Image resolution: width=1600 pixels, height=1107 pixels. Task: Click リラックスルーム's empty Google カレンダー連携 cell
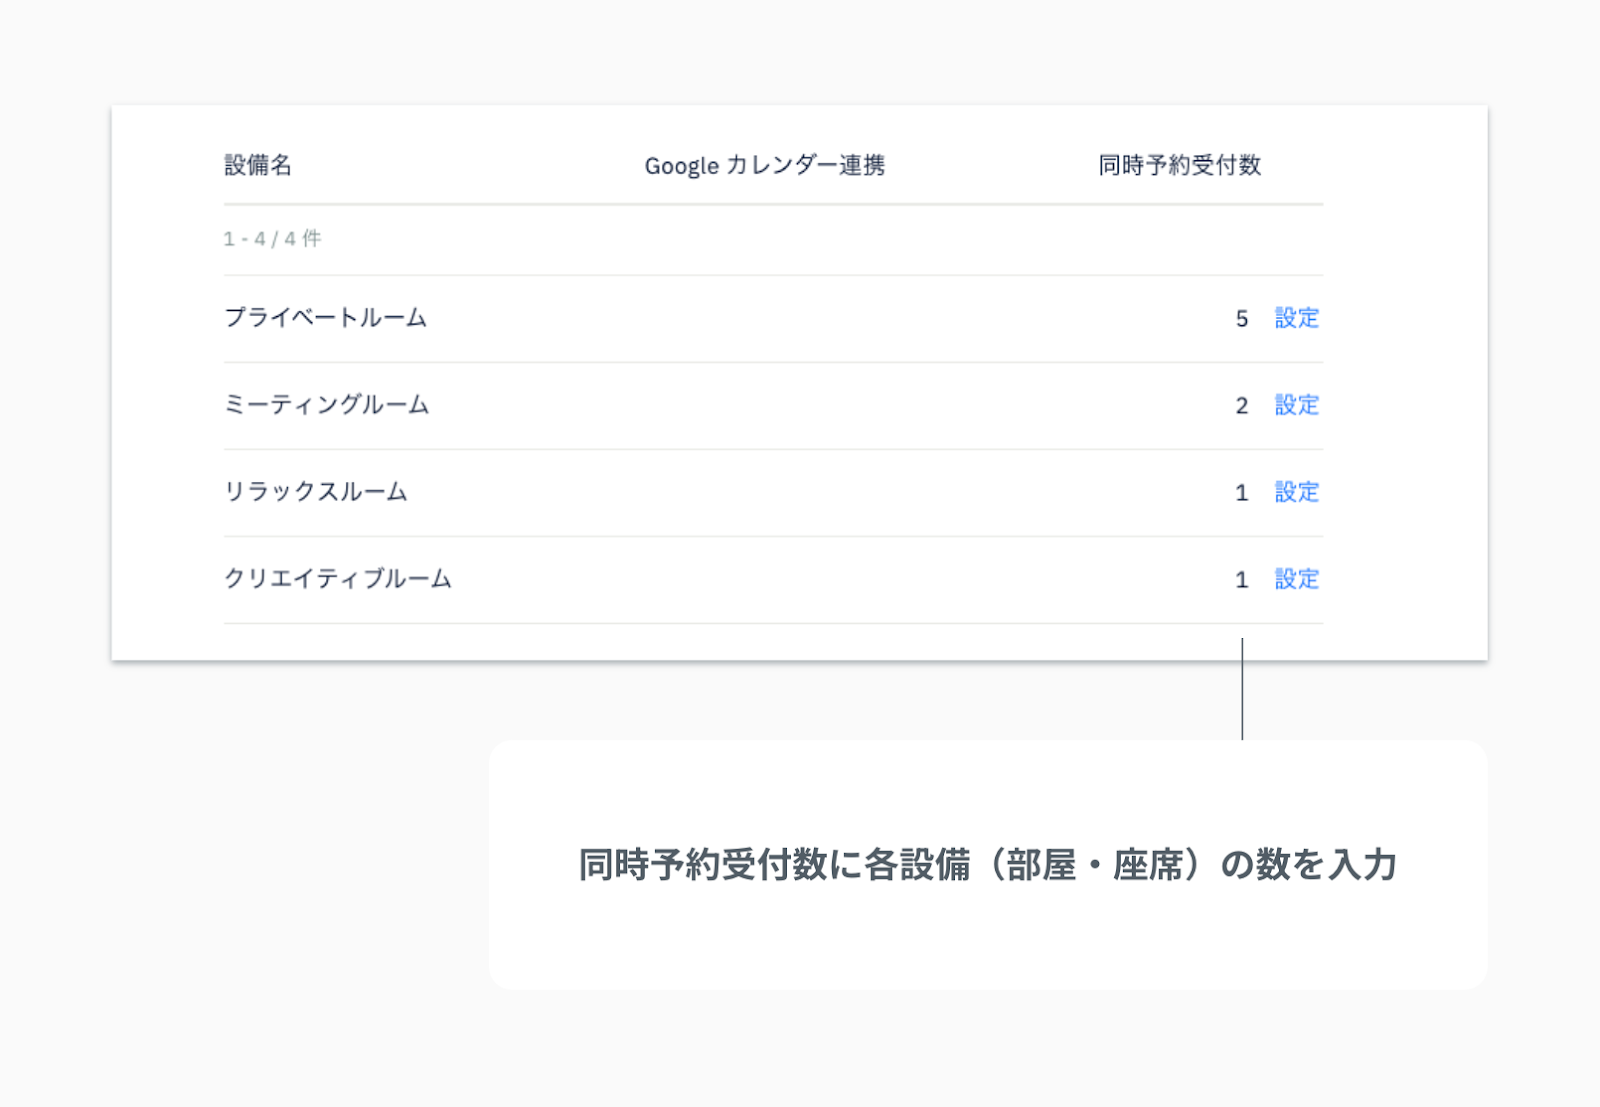tap(764, 492)
